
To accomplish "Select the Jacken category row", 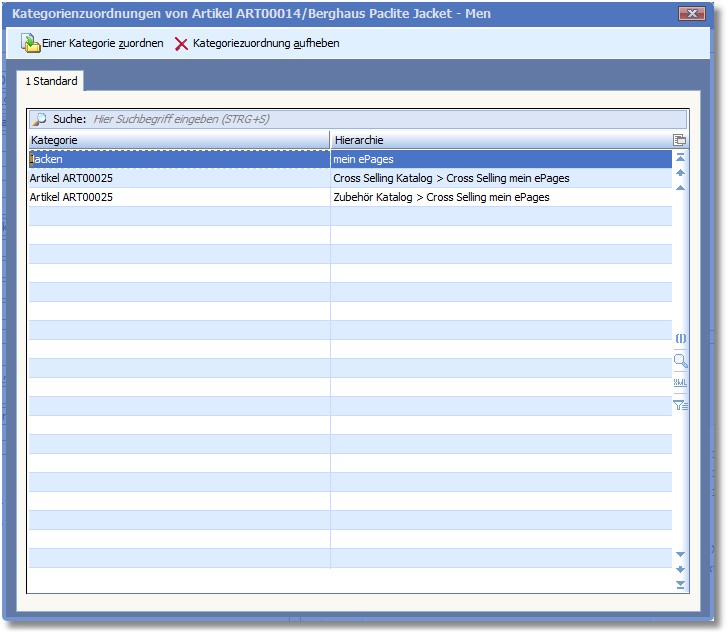I will click(x=178, y=159).
